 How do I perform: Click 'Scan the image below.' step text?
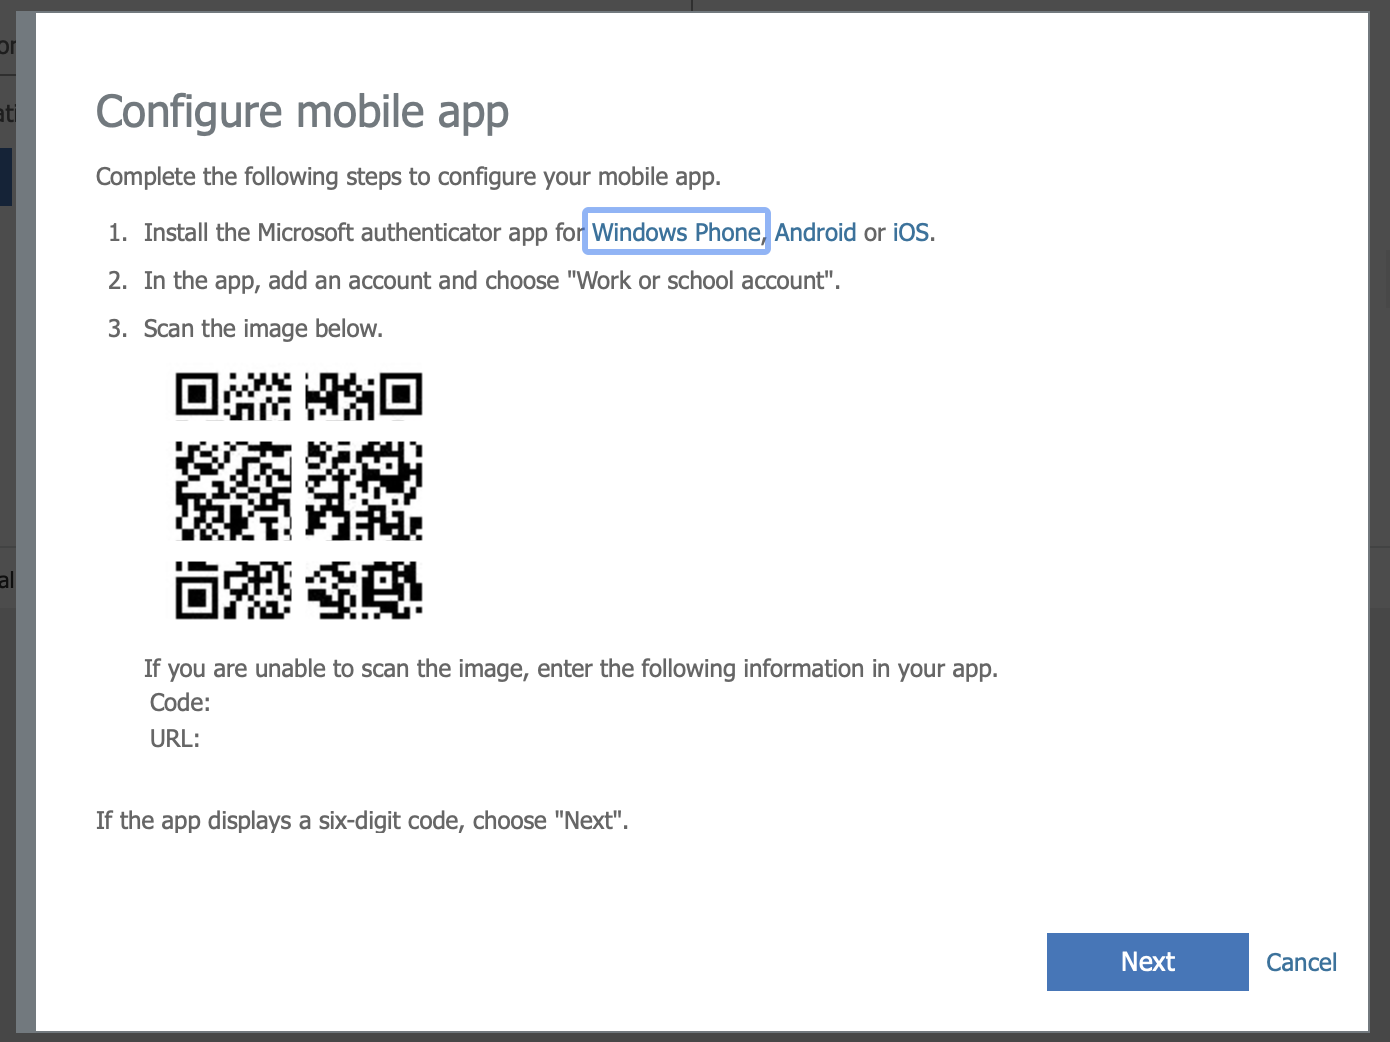point(263,328)
